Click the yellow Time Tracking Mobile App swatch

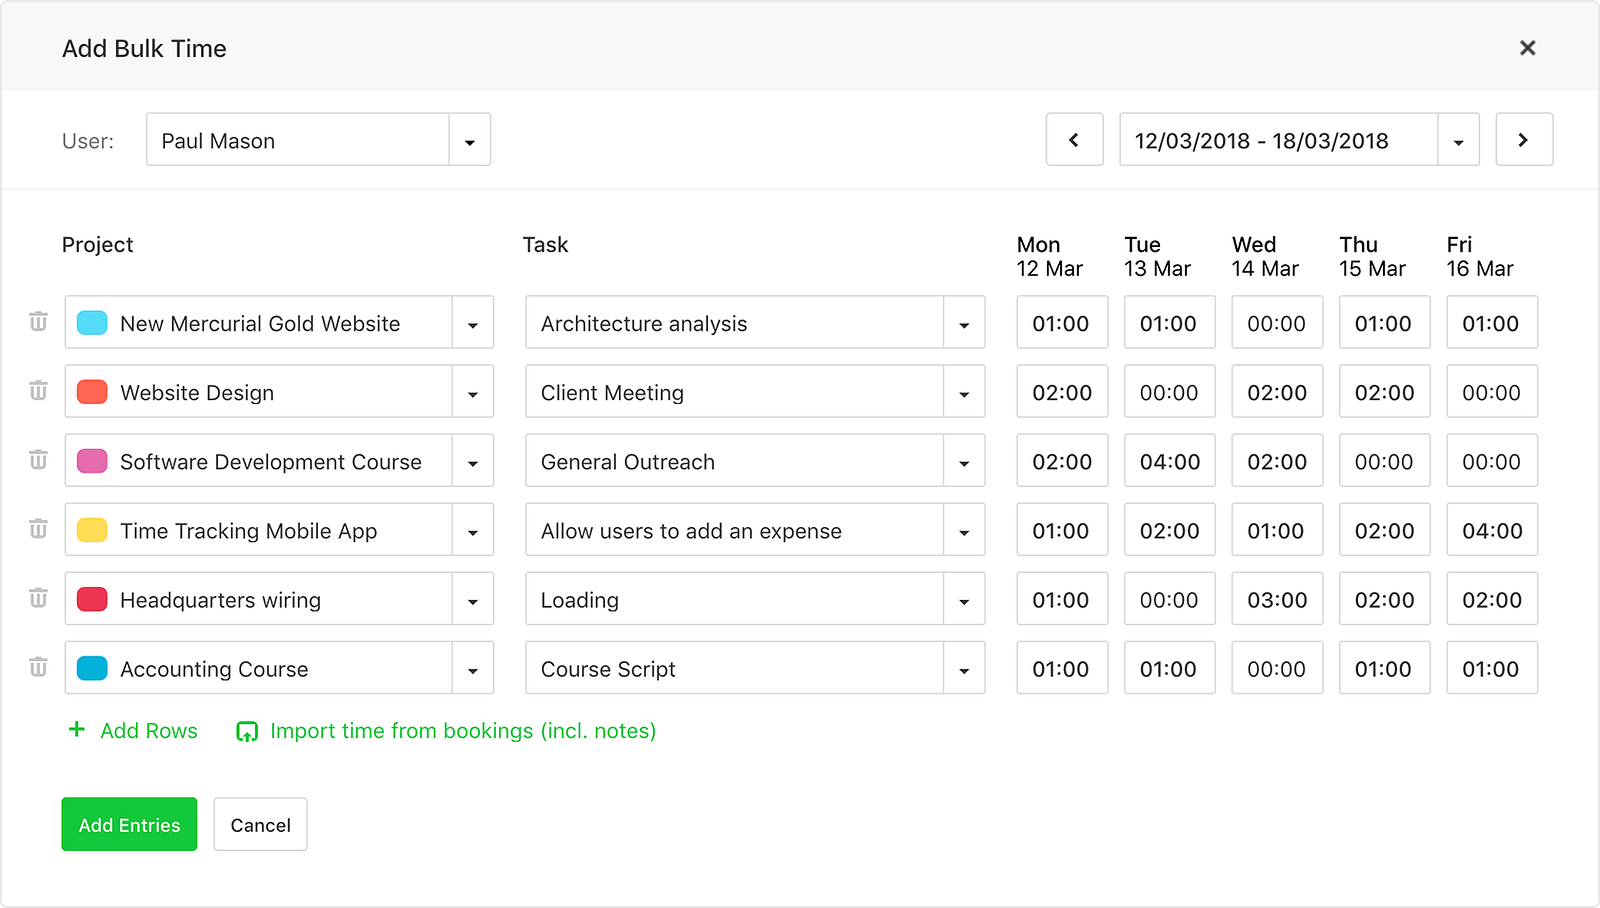92,530
